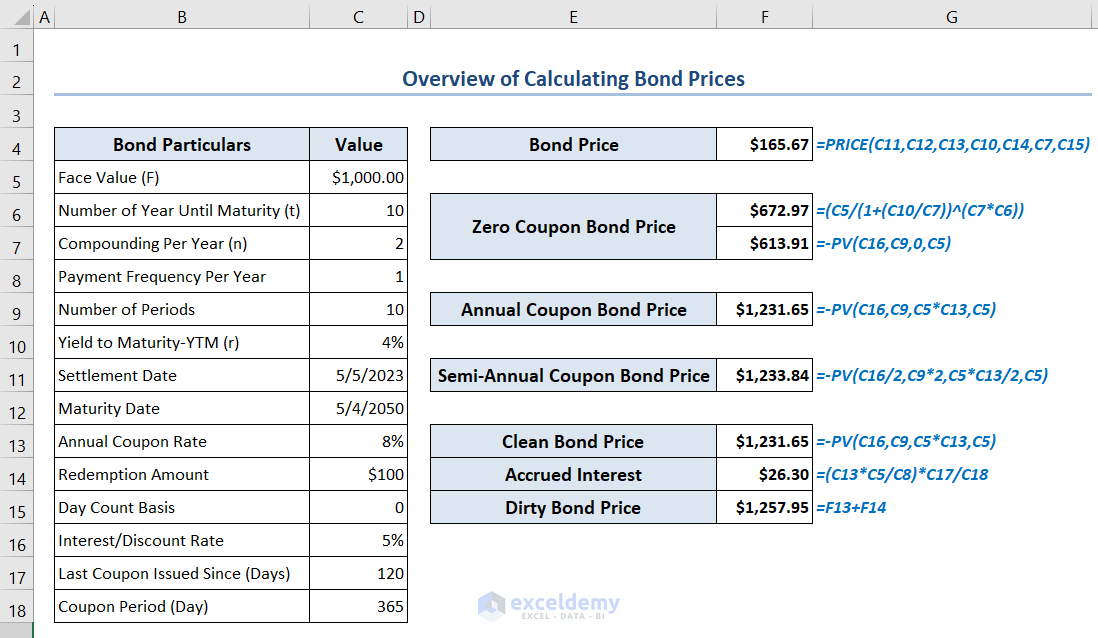Select the Bond Price $165.67 cell
Screen dimensions: 1098x638
point(764,145)
